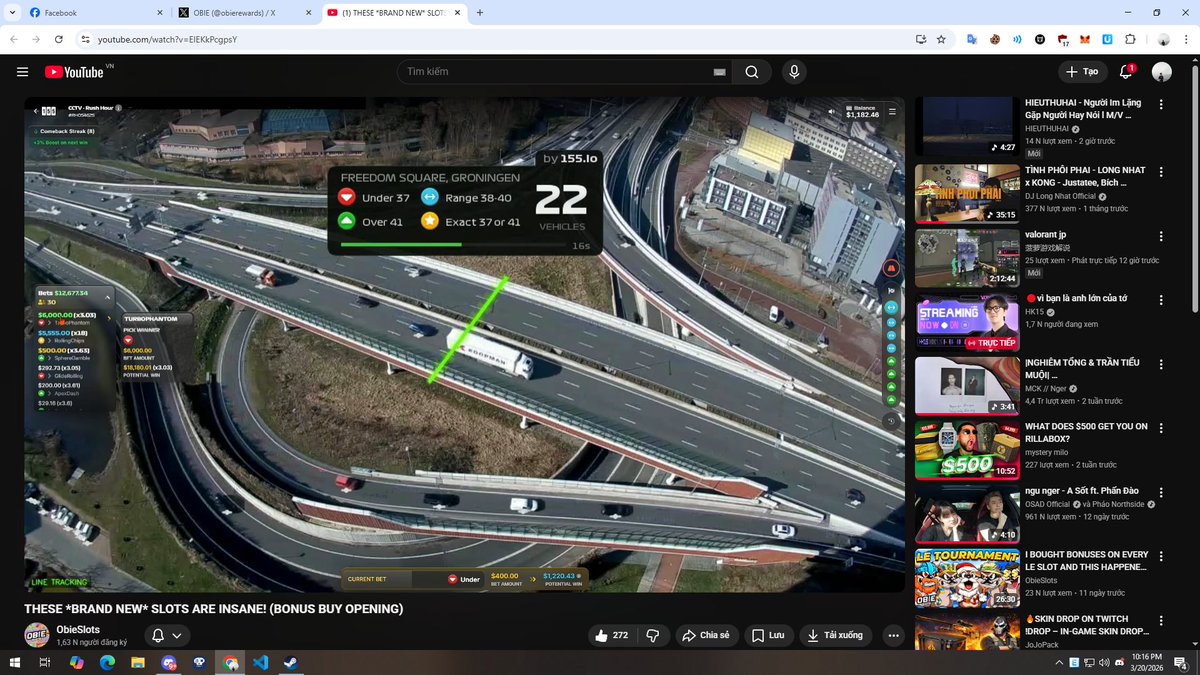Open Visual Studio Code from taskbar
The width and height of the screenshot is (1200, 675).
coord(261,663)
